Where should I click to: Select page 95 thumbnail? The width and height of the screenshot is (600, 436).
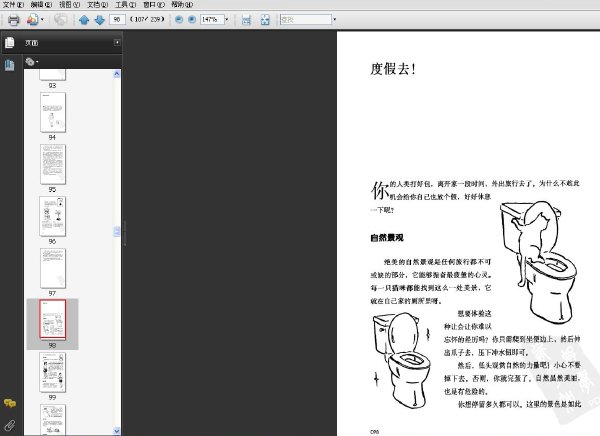click(x=53, y=164)
